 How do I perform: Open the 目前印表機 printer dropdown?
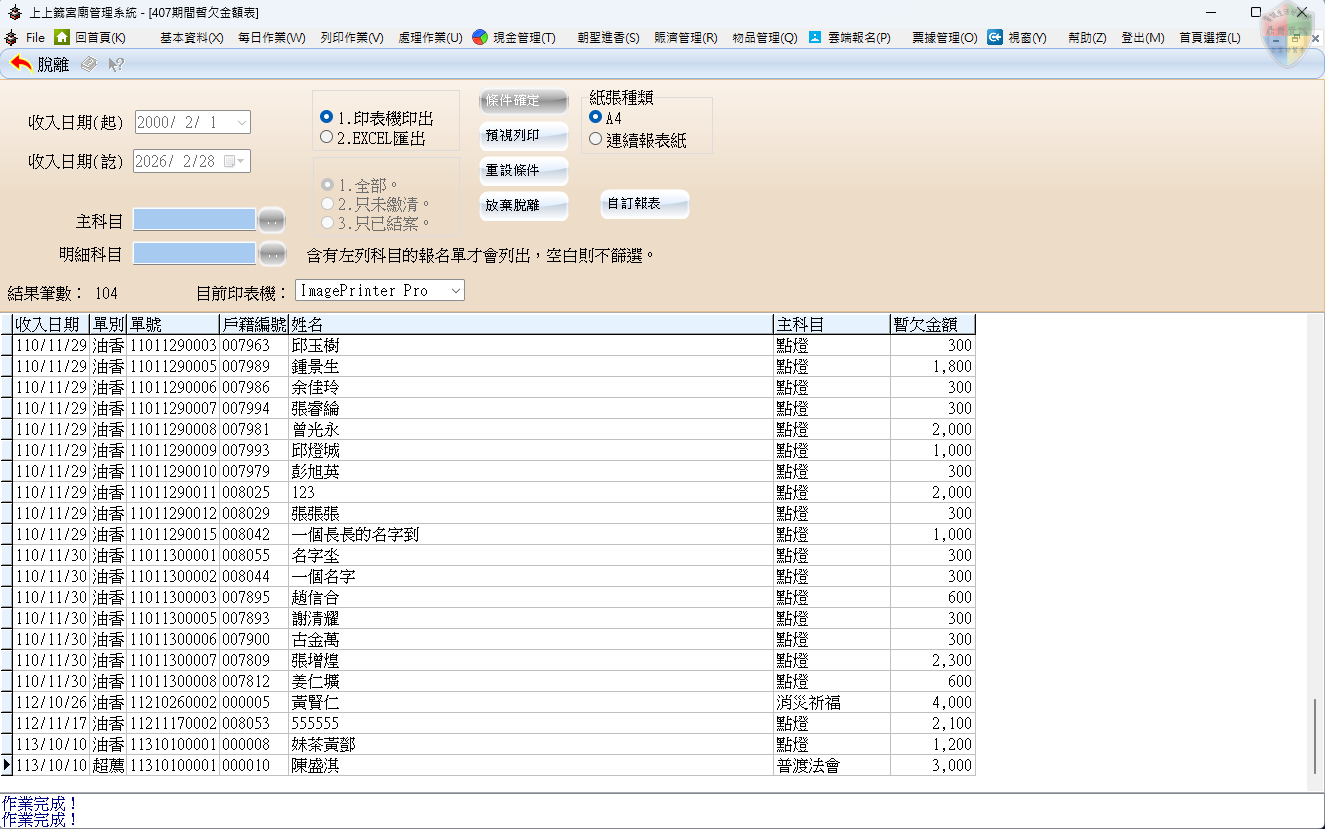[x=454, y=290]
